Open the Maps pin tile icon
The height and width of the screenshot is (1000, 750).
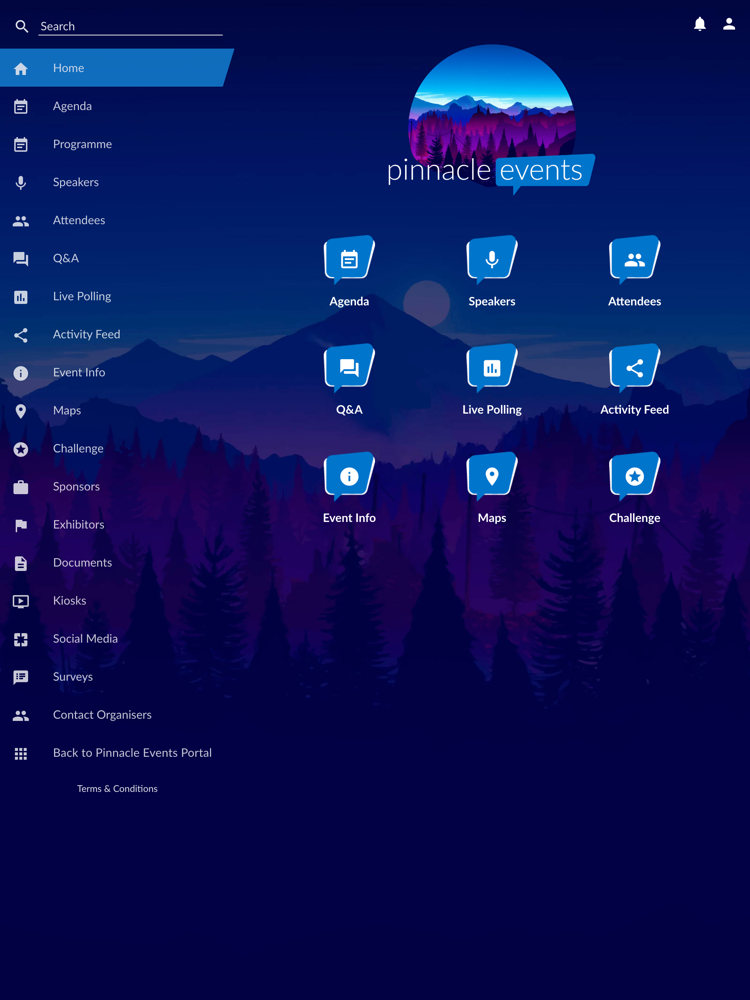(x=492, y=476)
